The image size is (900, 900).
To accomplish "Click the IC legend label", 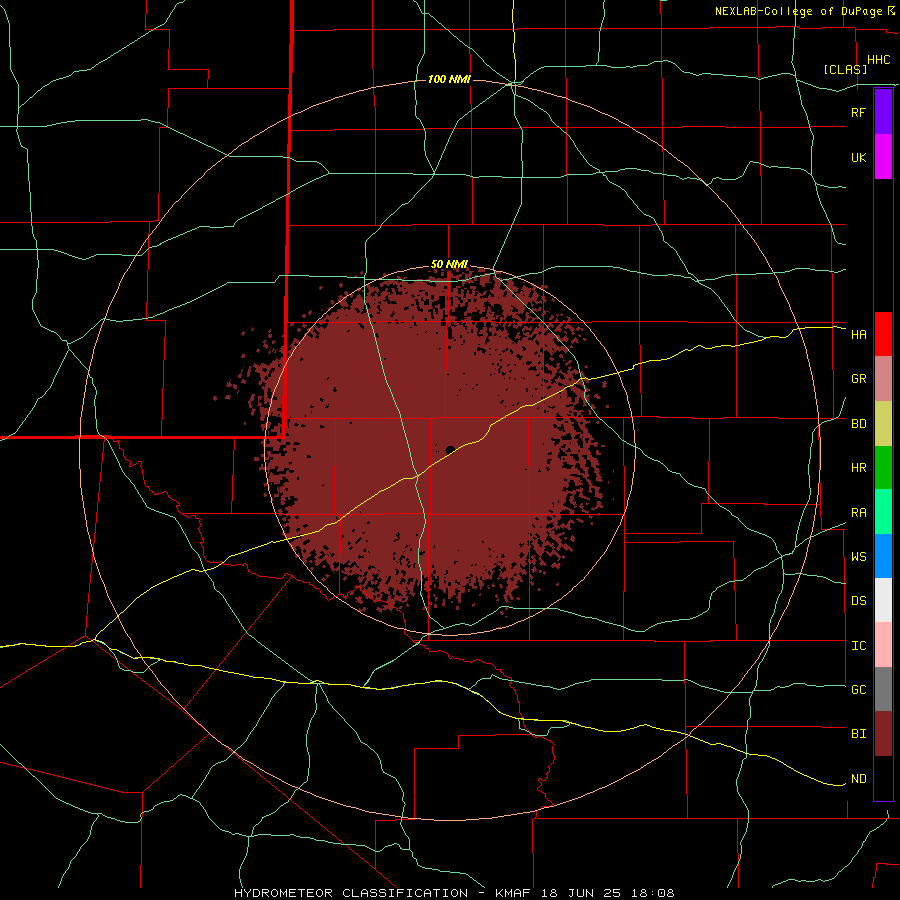I will click(858, 646).
